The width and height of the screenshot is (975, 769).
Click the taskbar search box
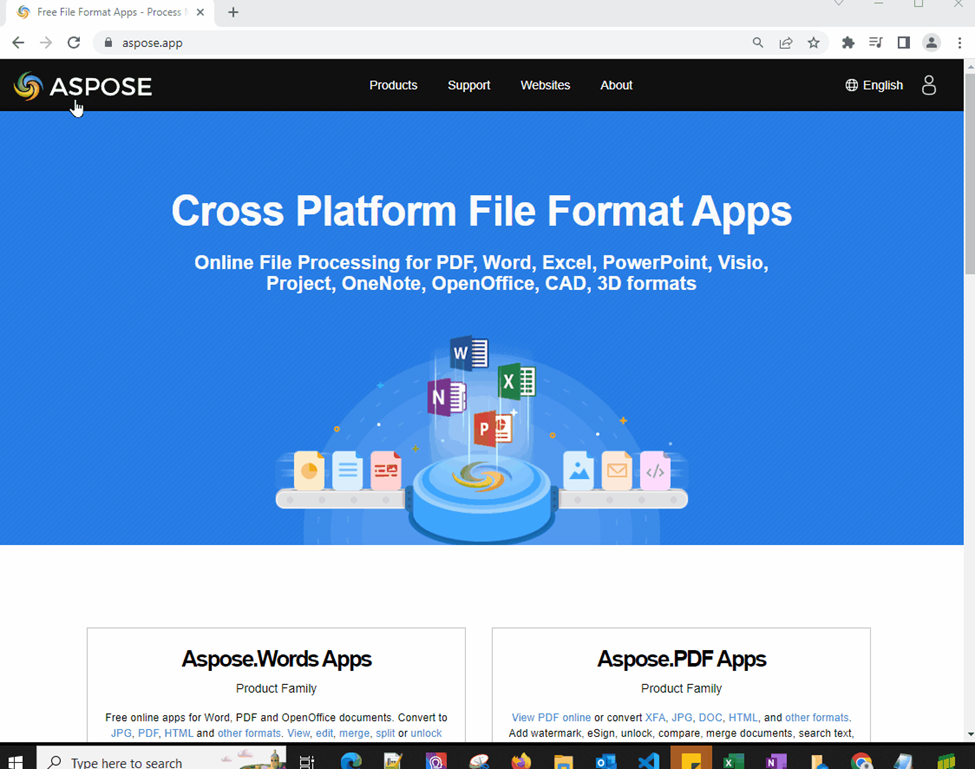pyautogui.click(x=161, y=759)
